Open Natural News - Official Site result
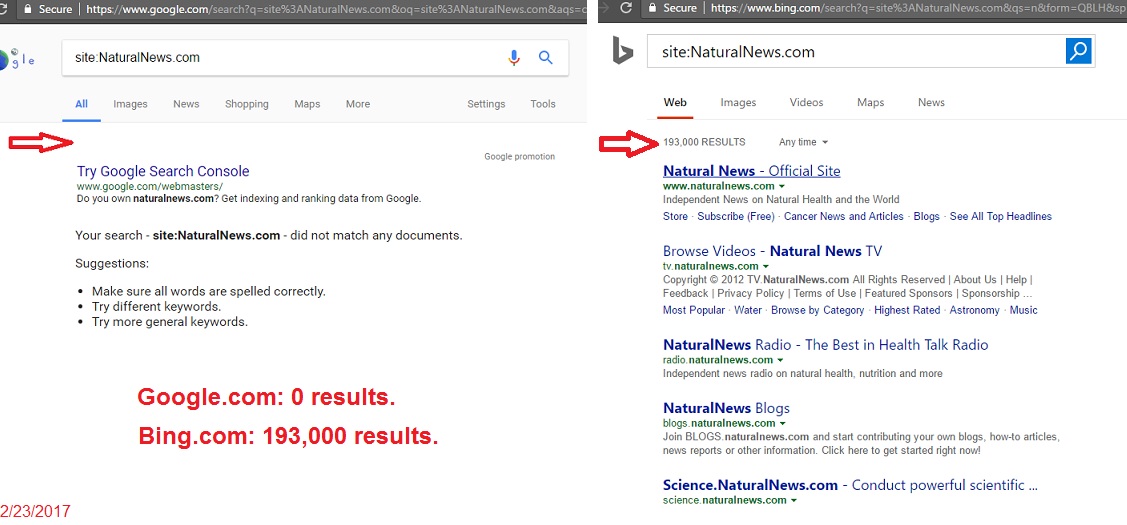Image resolution: width=1127 pixels, height=525 pixels. (751, 171)
